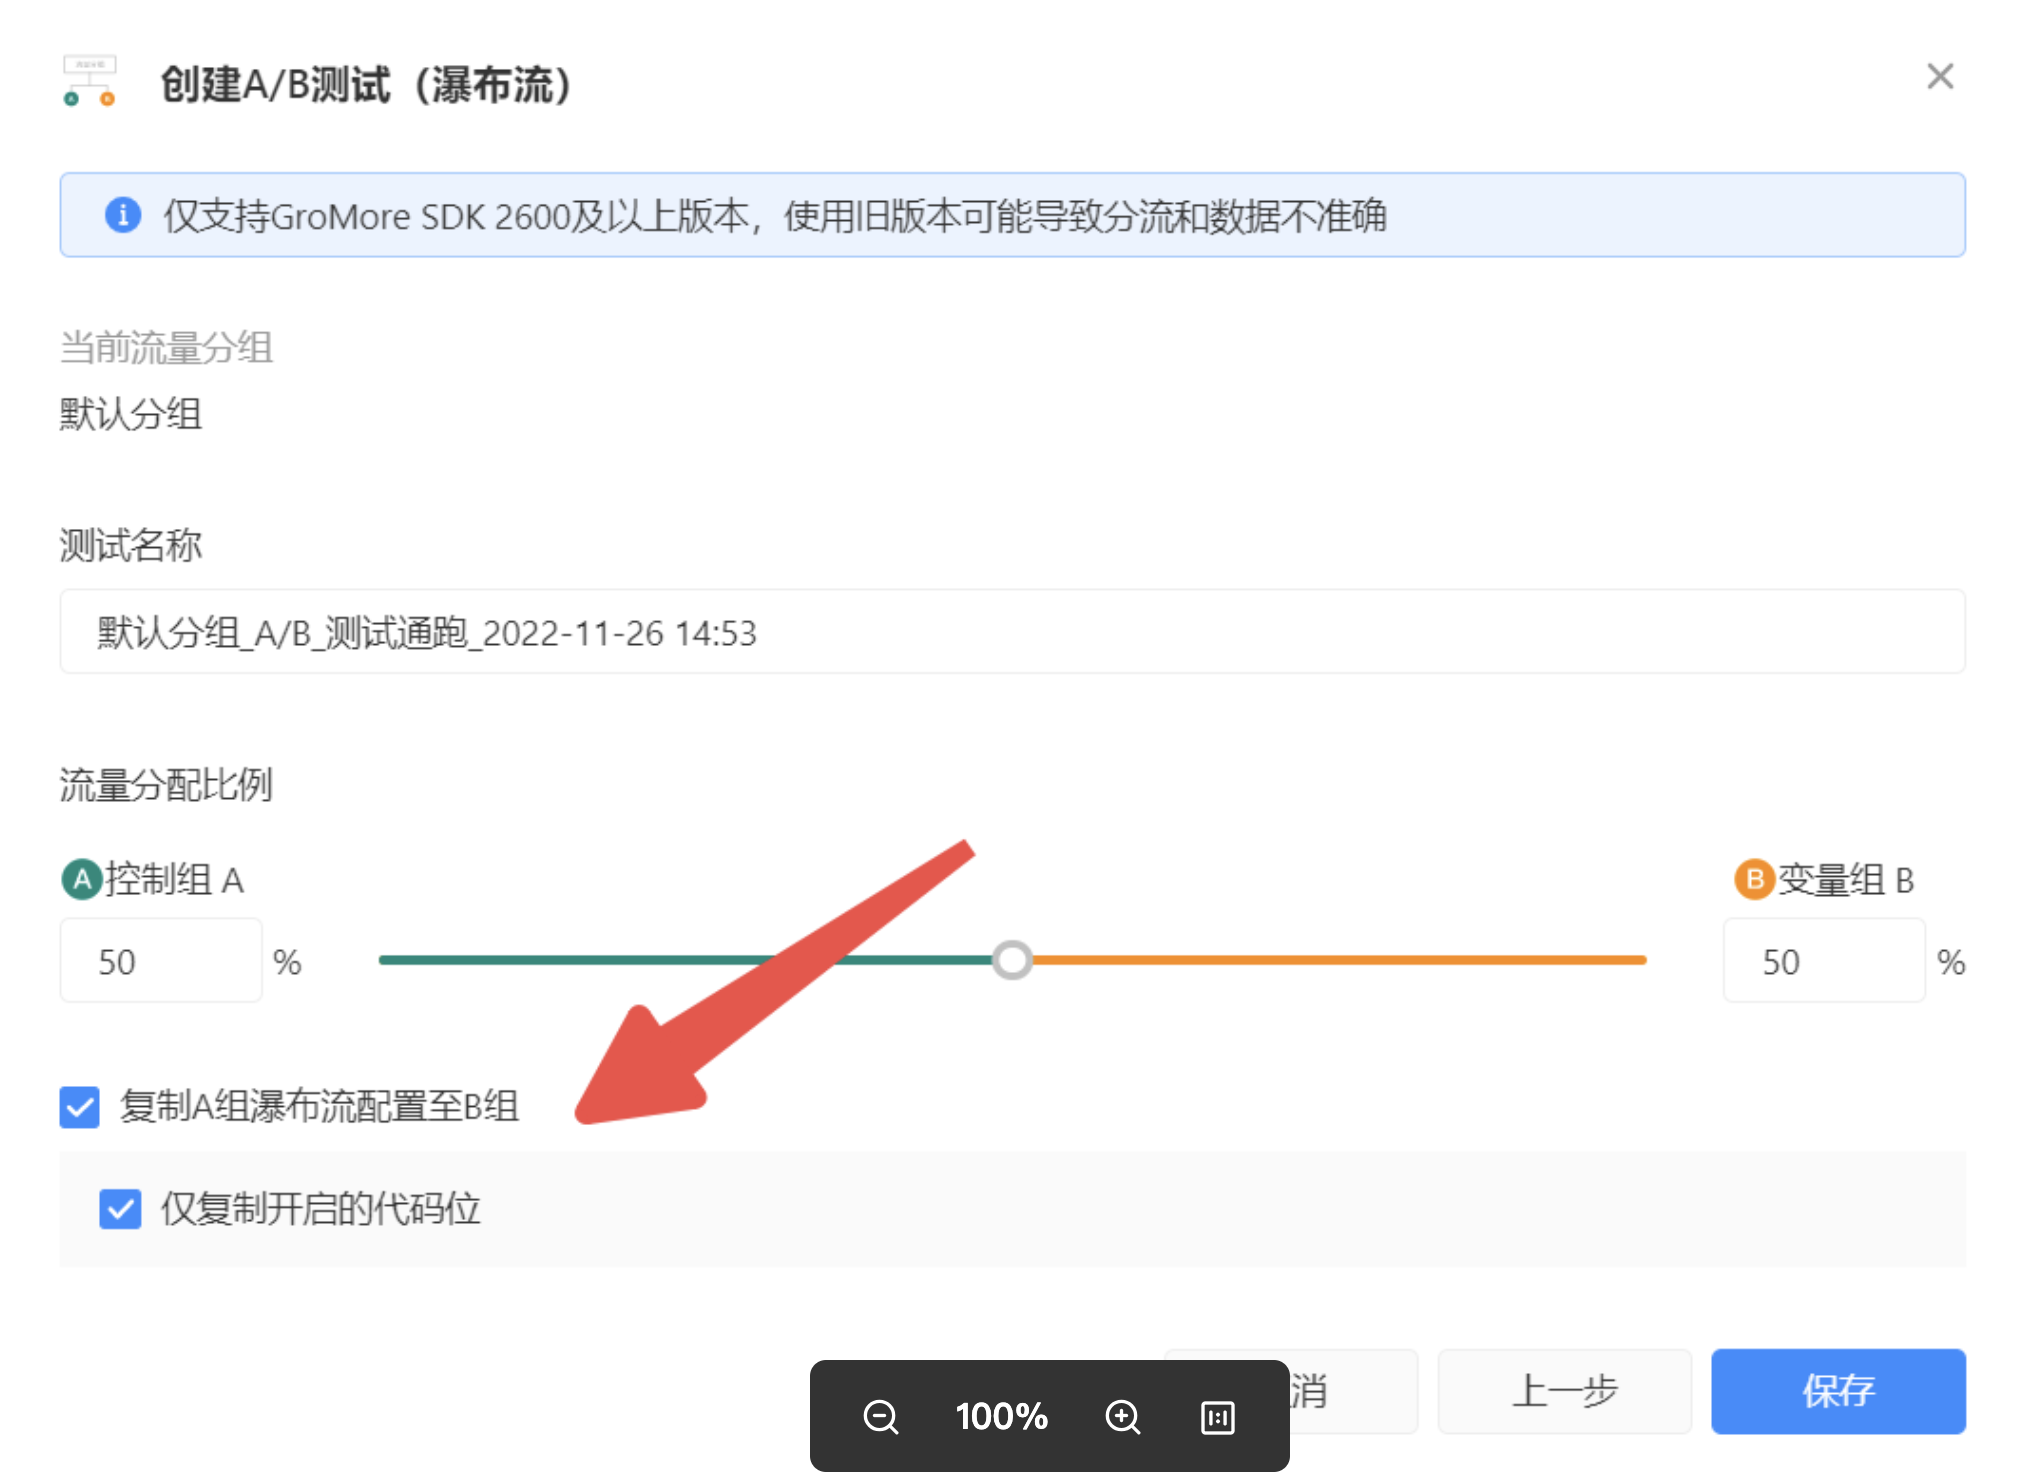Click the 控制组 A label
2020x1484 pixels.
(175, 880)
